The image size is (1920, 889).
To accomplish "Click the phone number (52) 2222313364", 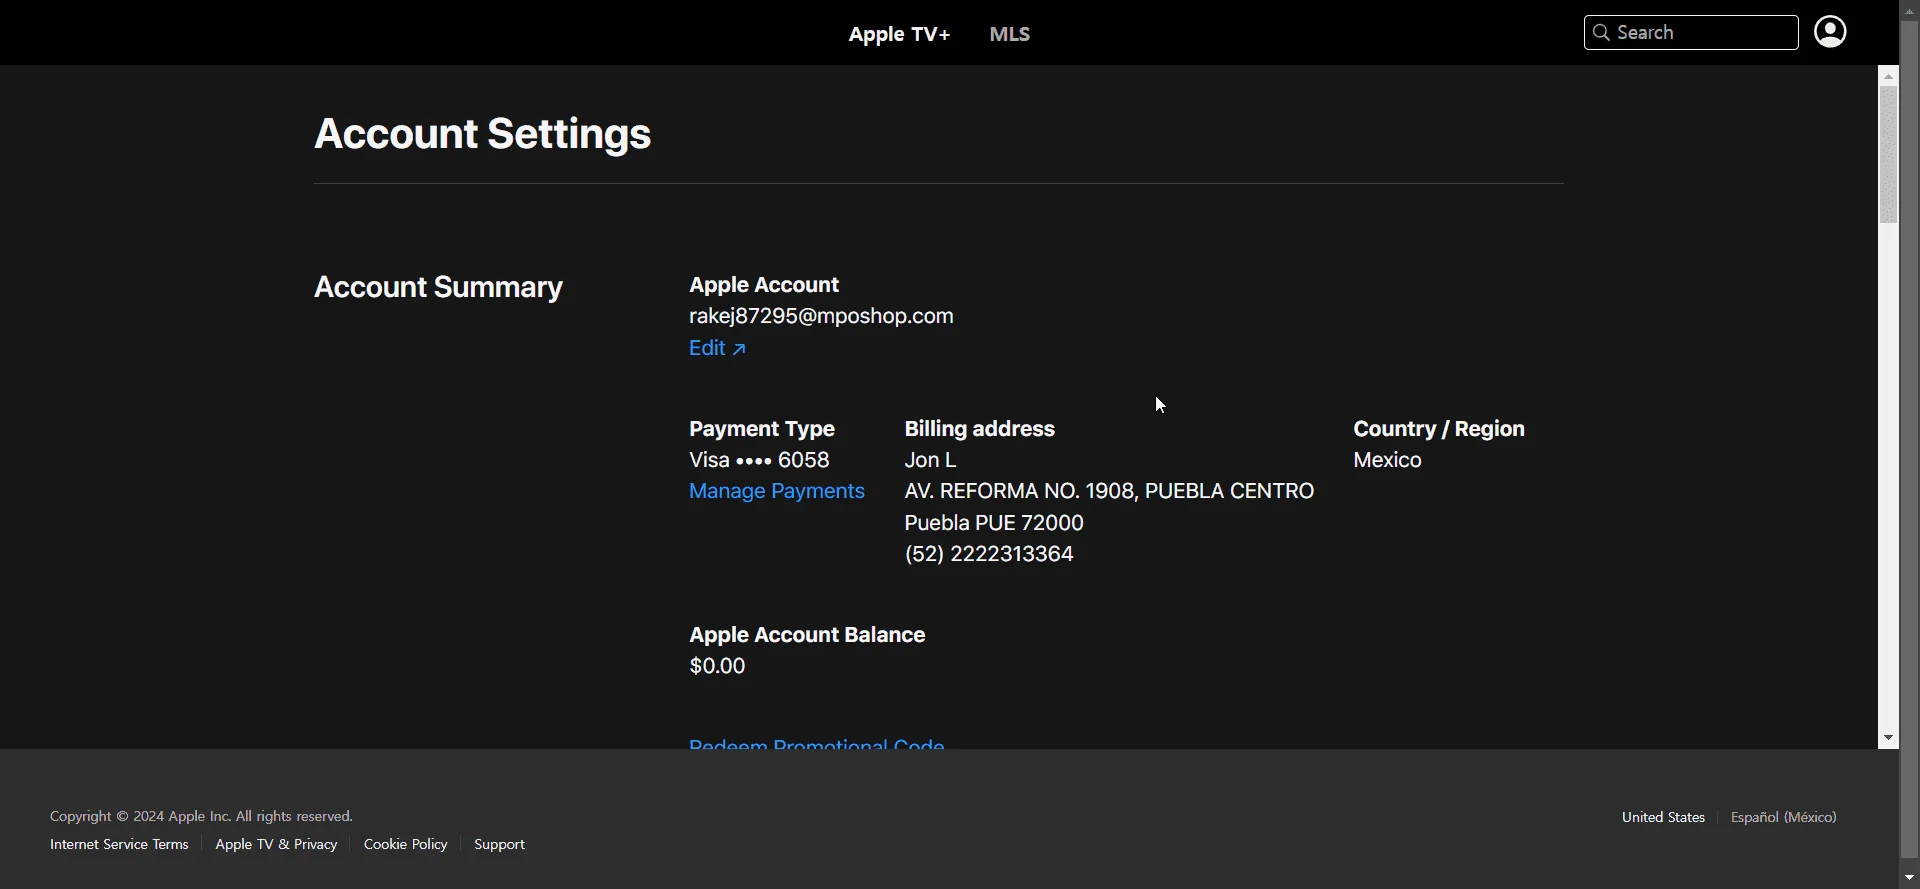I will click(988, 554).
